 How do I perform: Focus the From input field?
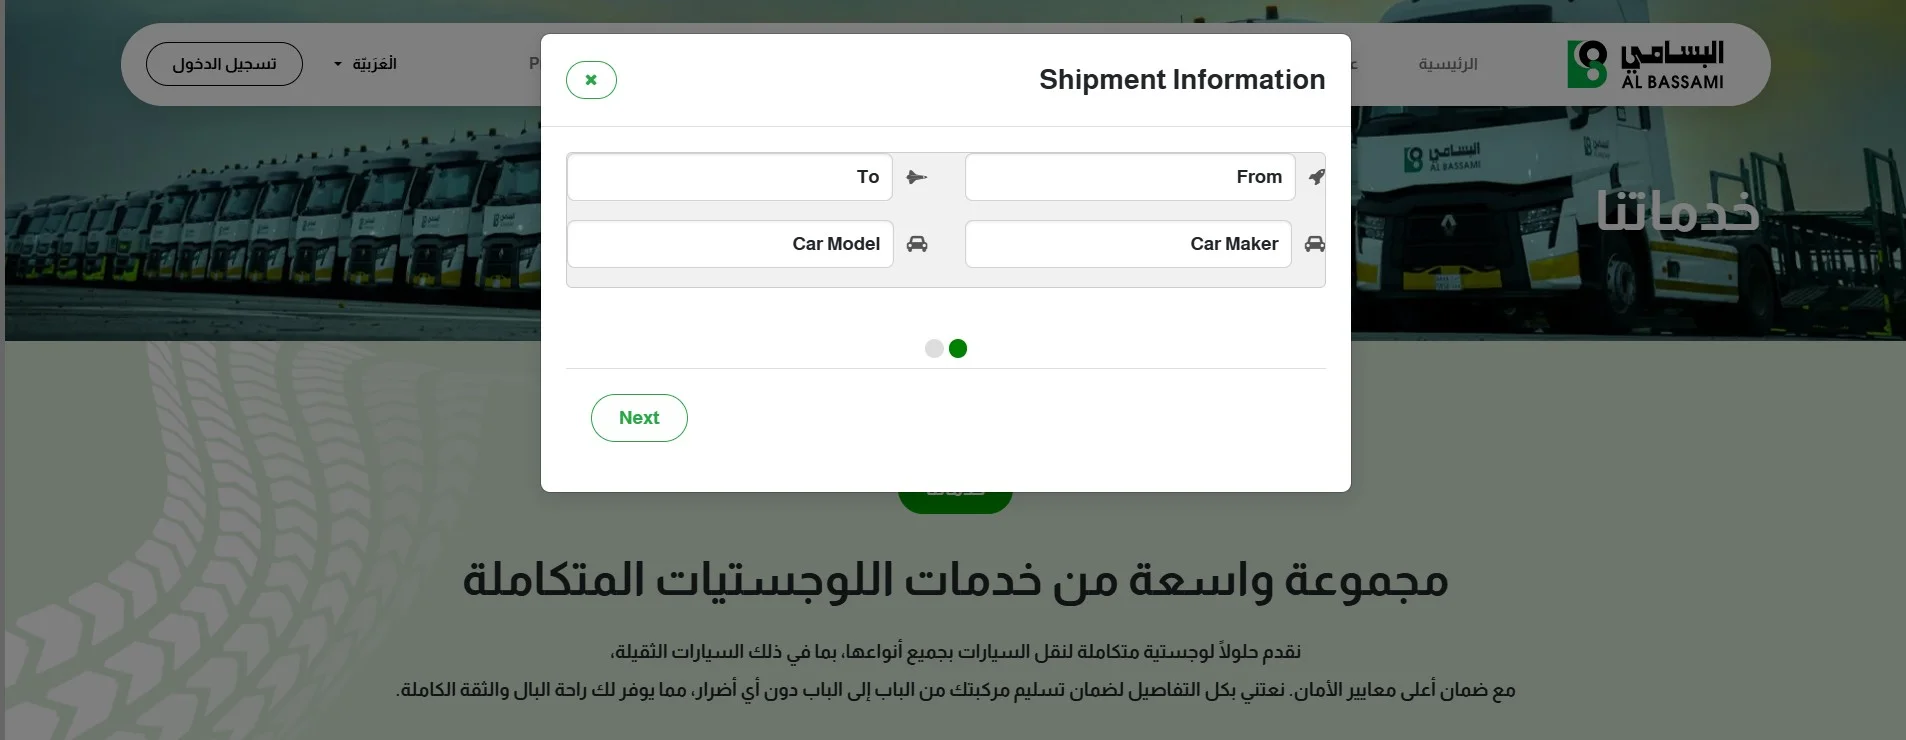(1130, 176)
